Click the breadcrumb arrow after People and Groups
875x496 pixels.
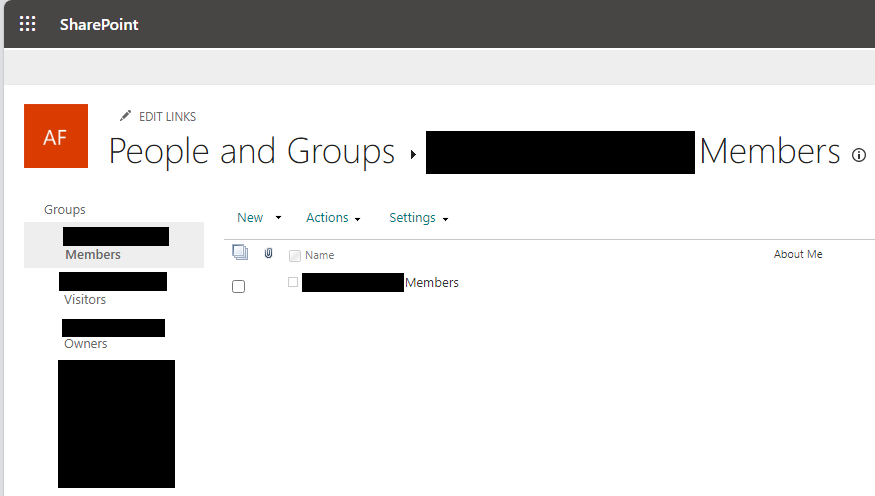pyautogui.click(x=413, y=155)
